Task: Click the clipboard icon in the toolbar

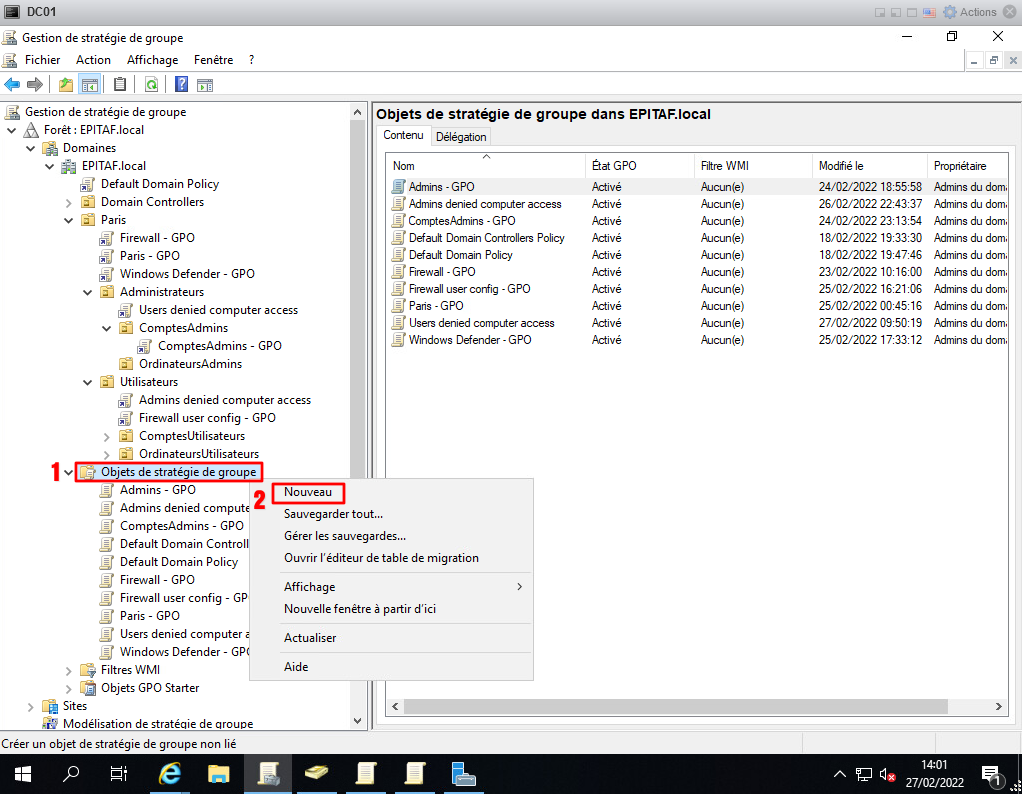Action: pos(120,85)
